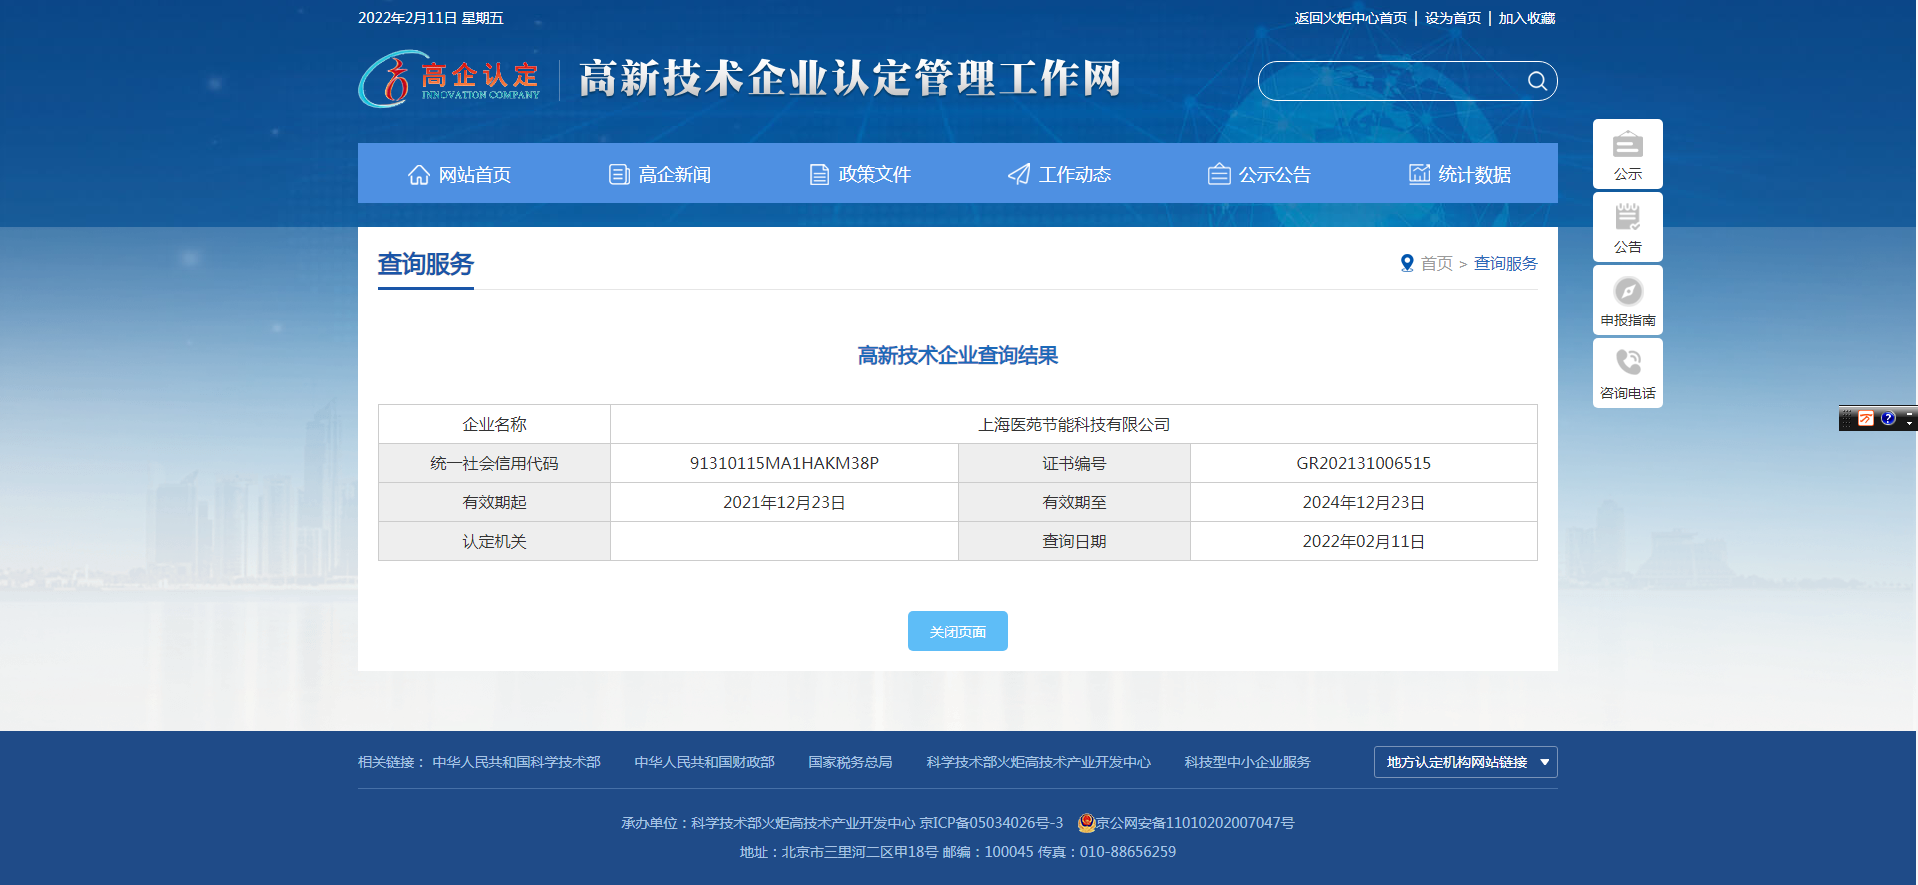Click the 关闭页面 button
The height and width of the screenshot is (885, 1918).
coord(958,631)
